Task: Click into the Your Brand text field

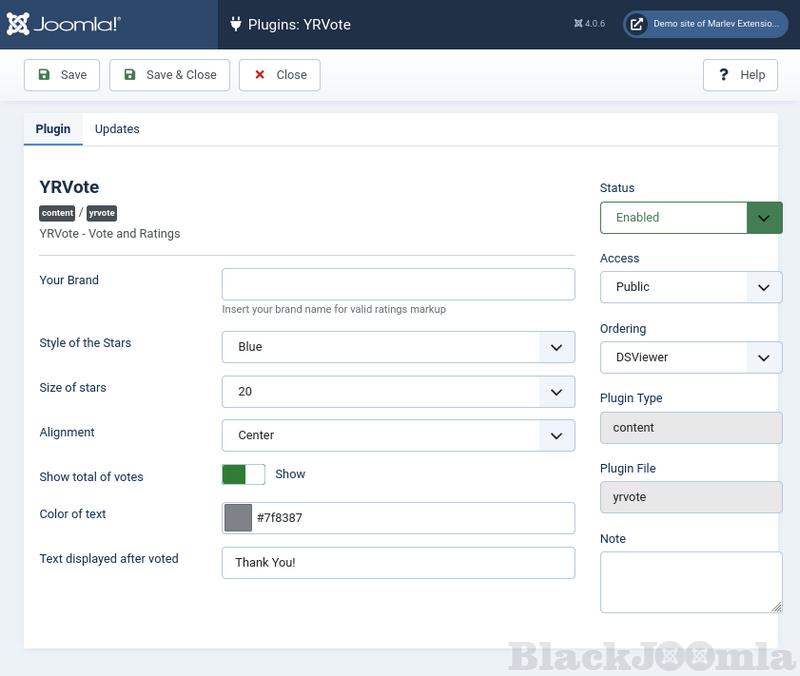Action: pos(398,284)
